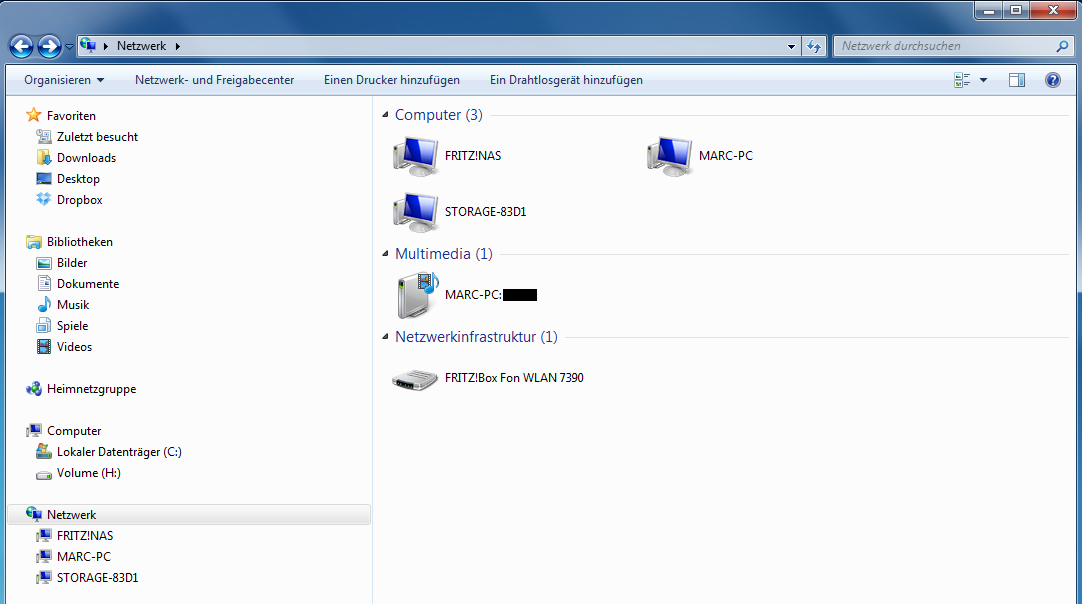Select Lokaler Datenträger (C:) in sidebar

119,452
